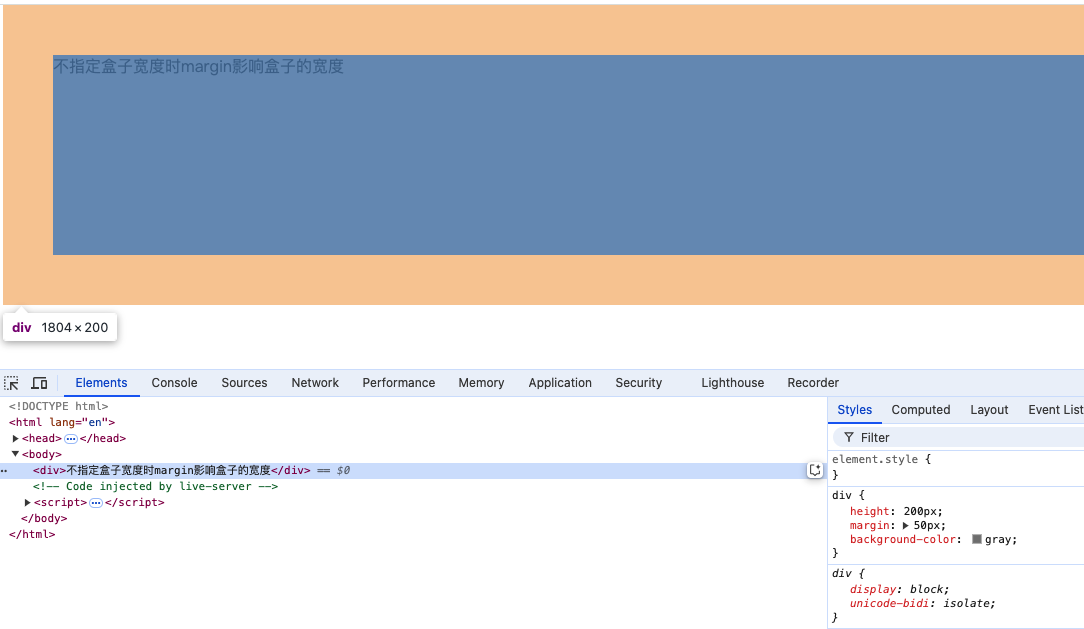The height and width of the screenshot is (629, 1084).
Task: Open the Console tab
Action: click(x=174, y=383)
